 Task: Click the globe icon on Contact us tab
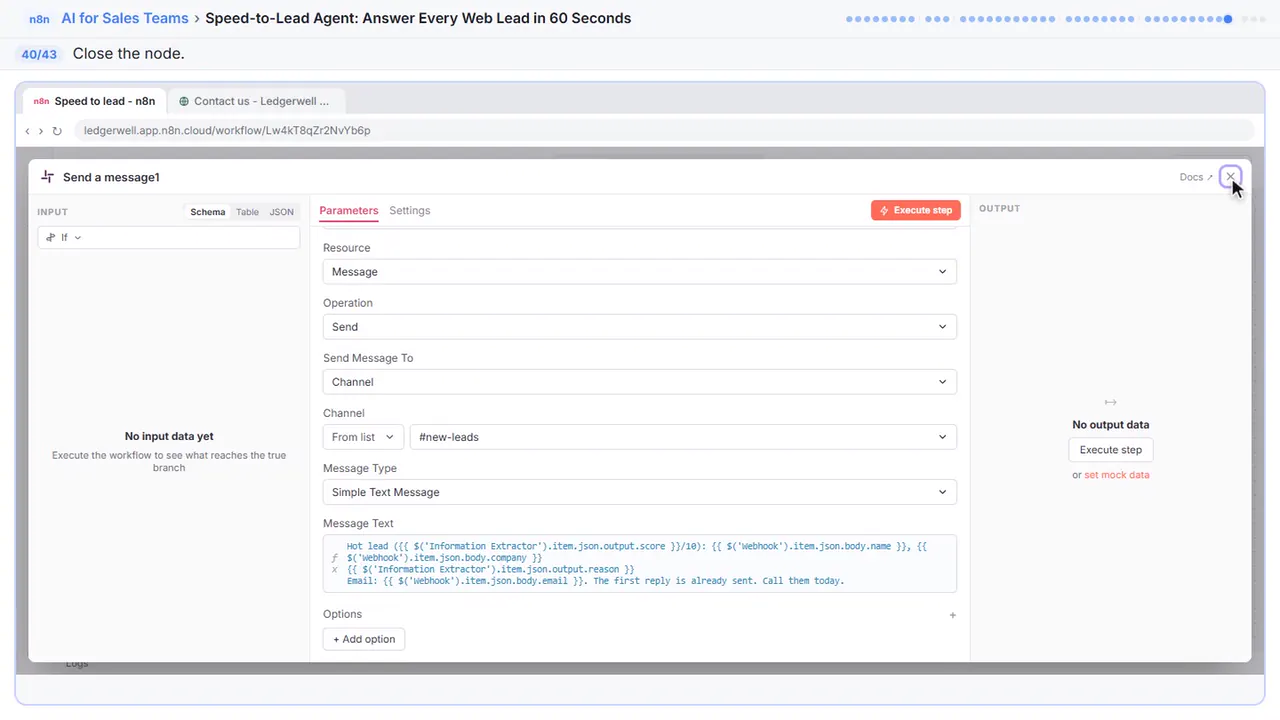[x=184, y=101]
